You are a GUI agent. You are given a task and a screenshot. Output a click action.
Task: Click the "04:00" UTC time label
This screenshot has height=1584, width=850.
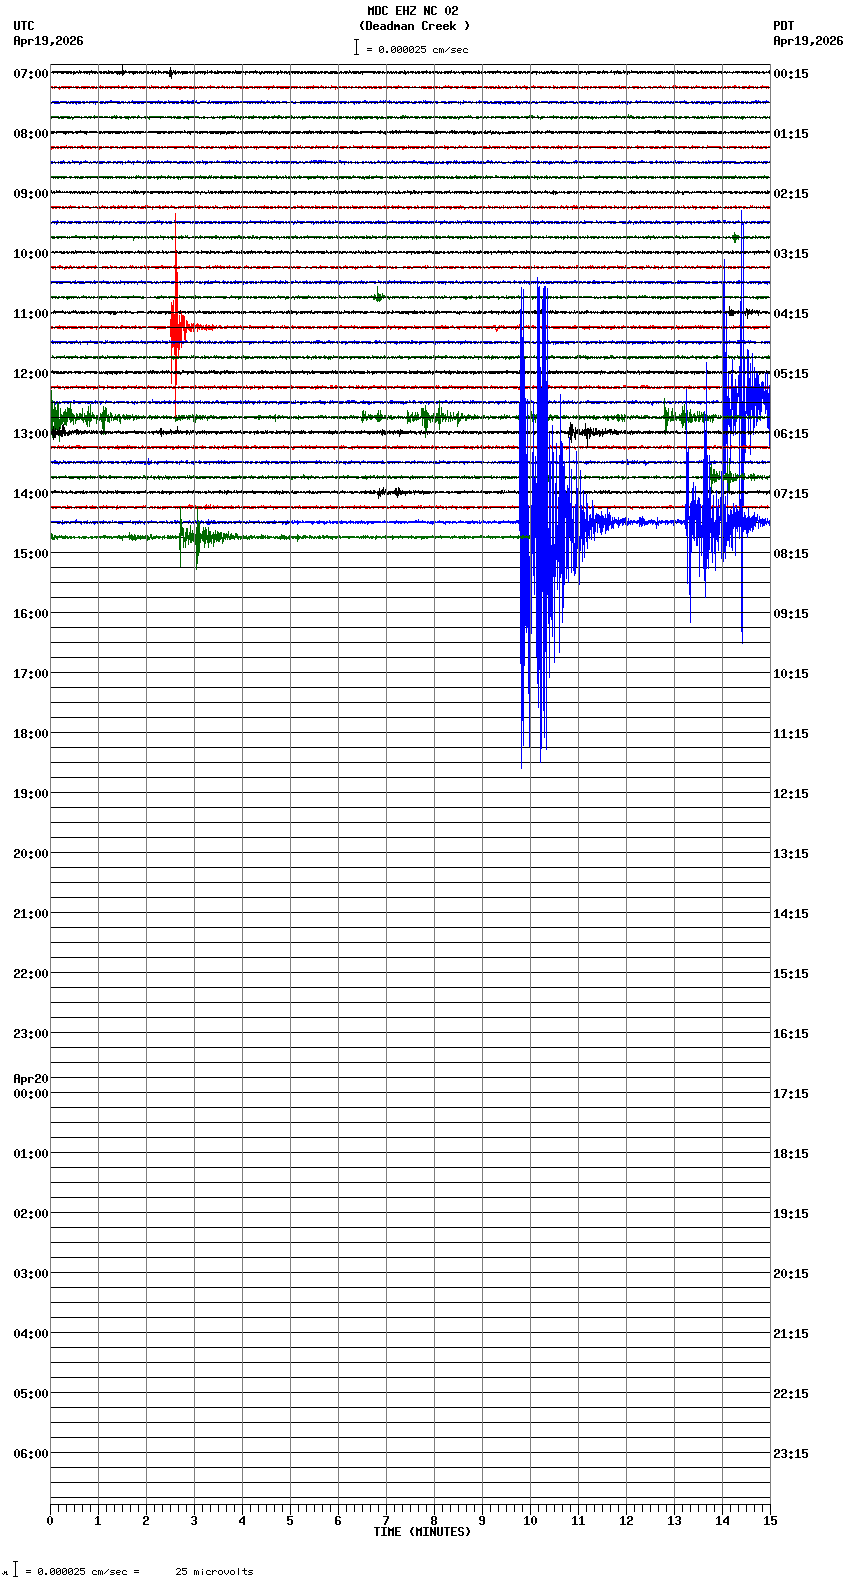pyautogui.click(x=31, y=1334)
